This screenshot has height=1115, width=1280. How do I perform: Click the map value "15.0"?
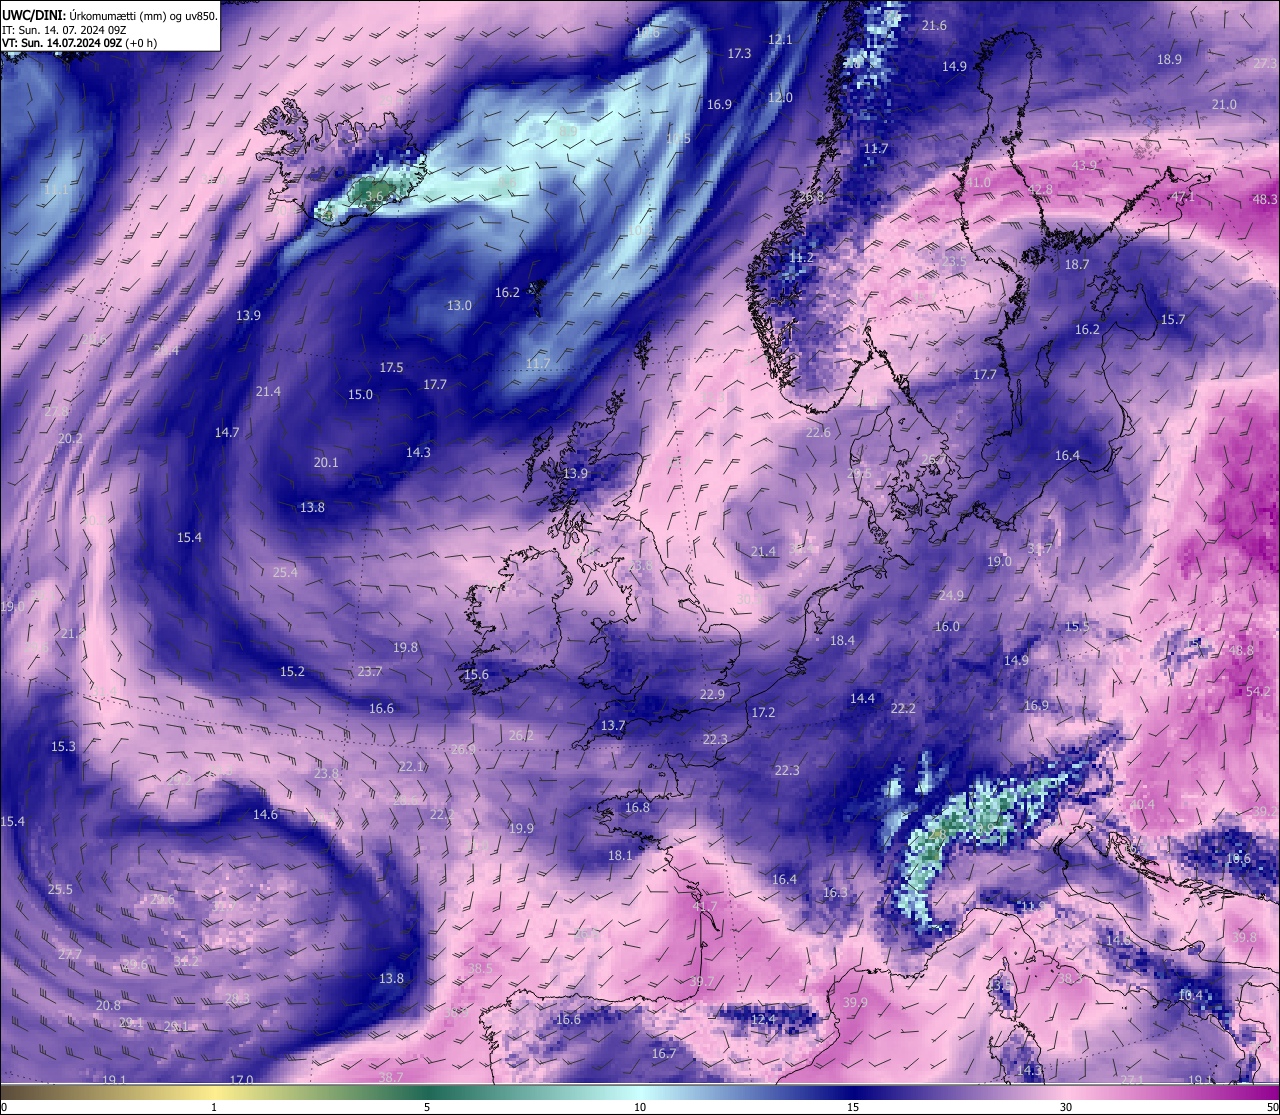(360, 395)
